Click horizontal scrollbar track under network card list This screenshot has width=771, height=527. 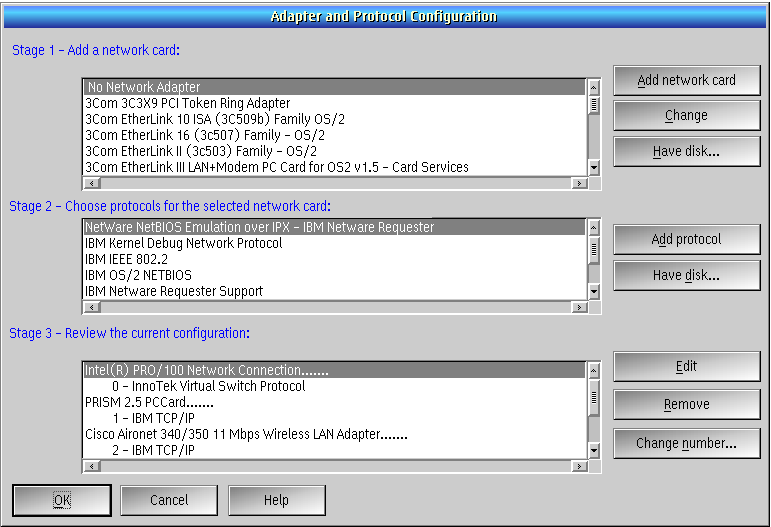coord(336,183)
